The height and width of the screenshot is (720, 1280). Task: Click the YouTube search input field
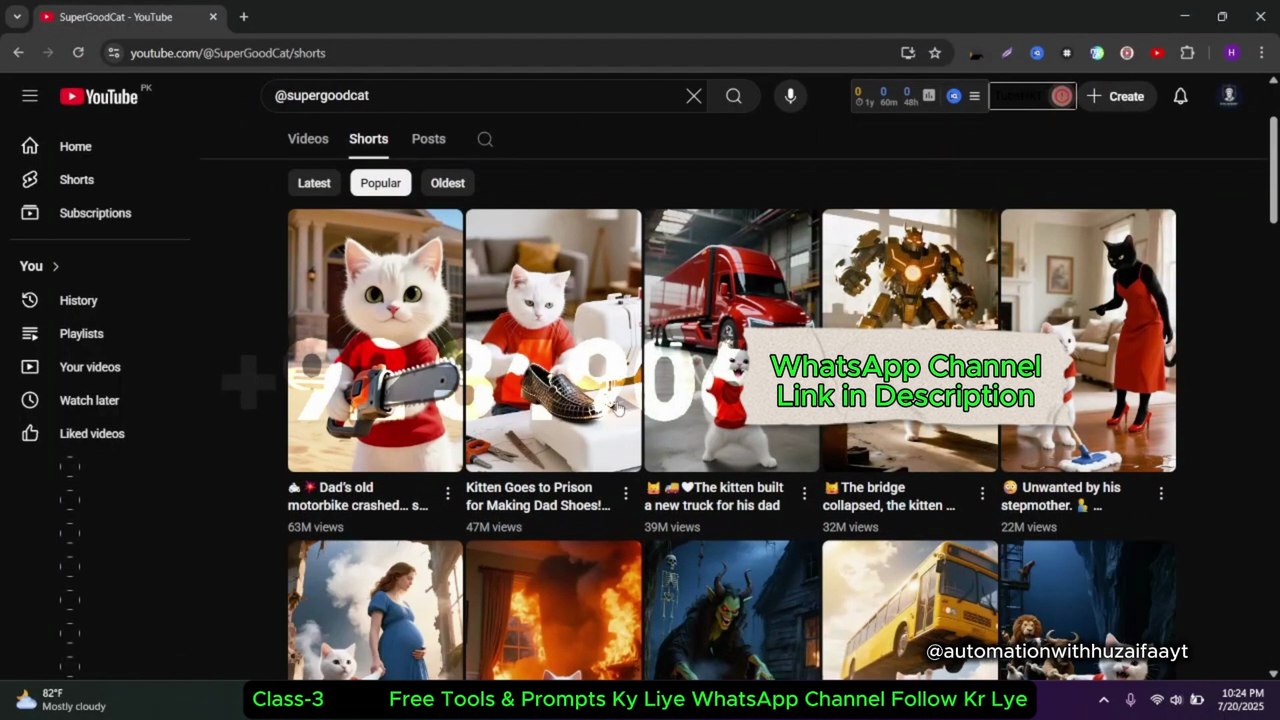click(x=474, y=96)
